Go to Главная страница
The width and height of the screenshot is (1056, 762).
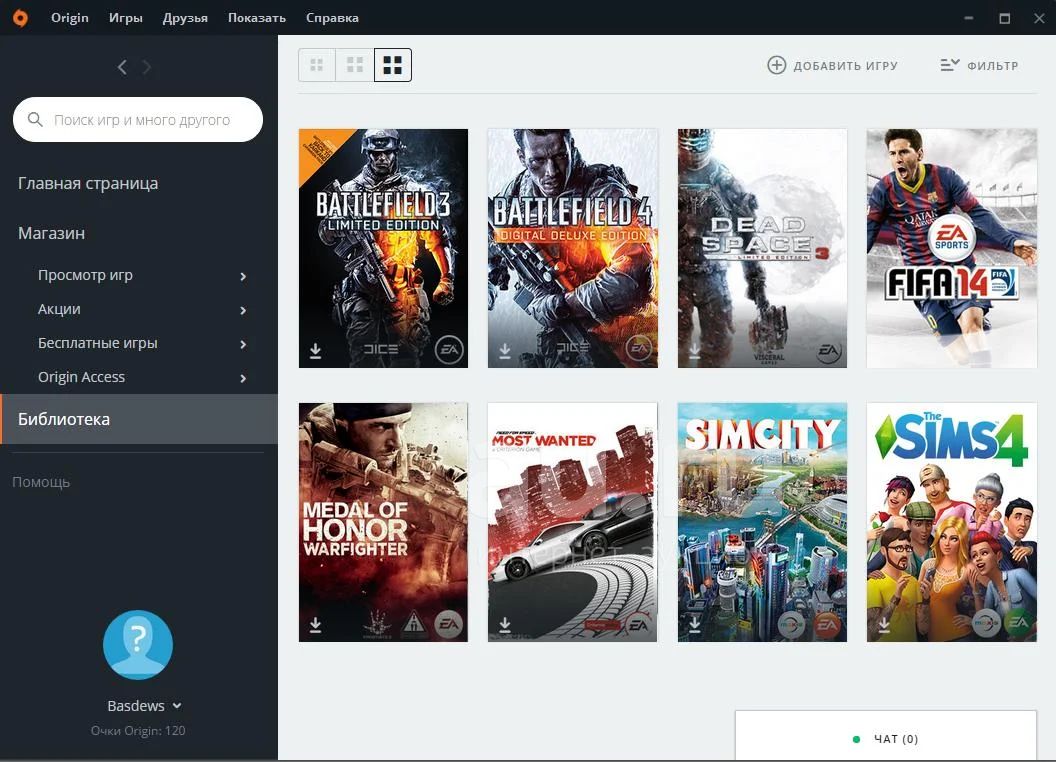(88, 183)
